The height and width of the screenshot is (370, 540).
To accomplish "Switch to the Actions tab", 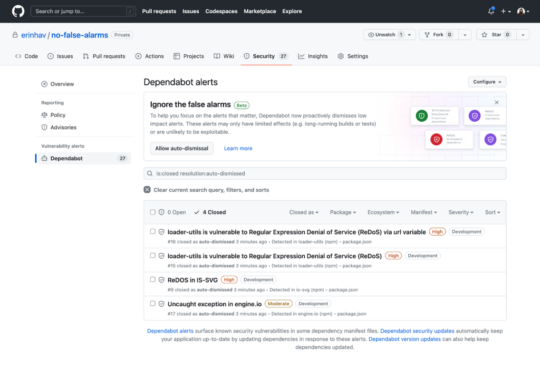I will click(x=149, y=56).
